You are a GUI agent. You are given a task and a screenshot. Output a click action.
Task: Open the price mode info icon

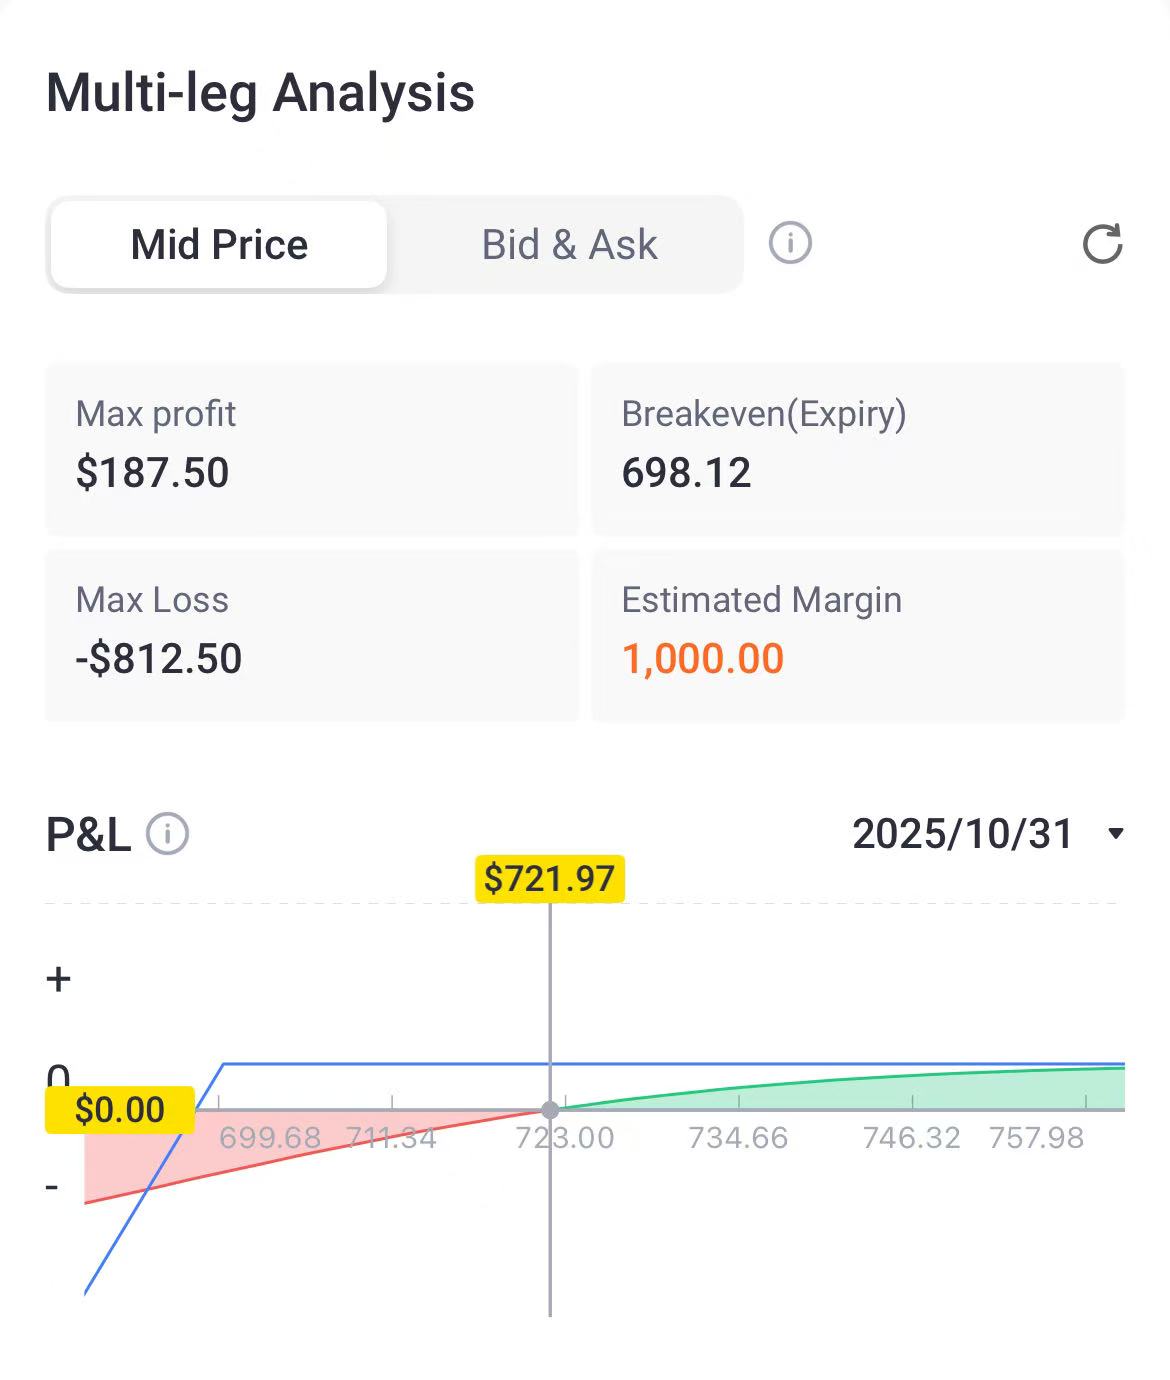(x=790, y=243)
